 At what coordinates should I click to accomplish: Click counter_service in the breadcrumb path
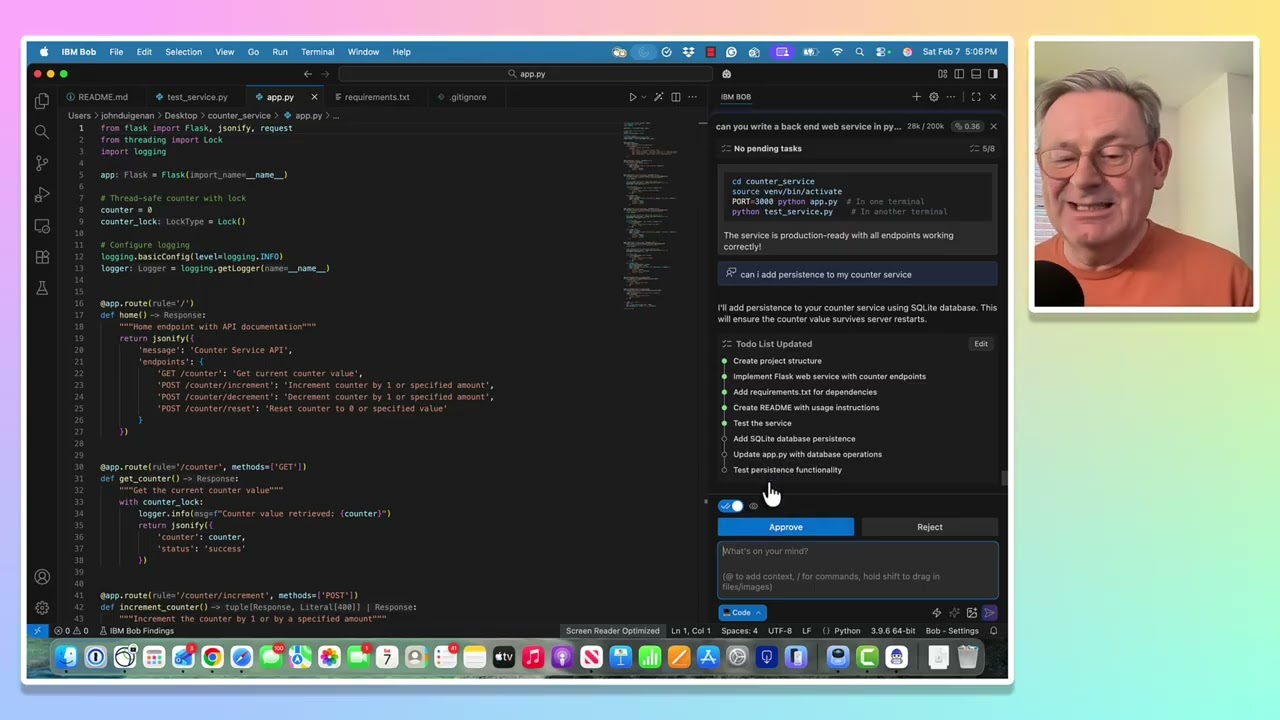(239, 116)
